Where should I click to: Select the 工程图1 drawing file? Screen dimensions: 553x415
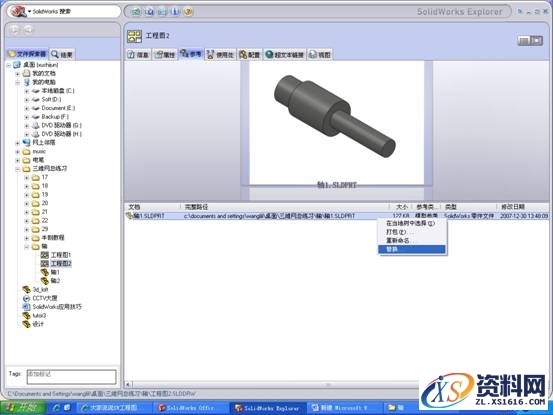56,255
